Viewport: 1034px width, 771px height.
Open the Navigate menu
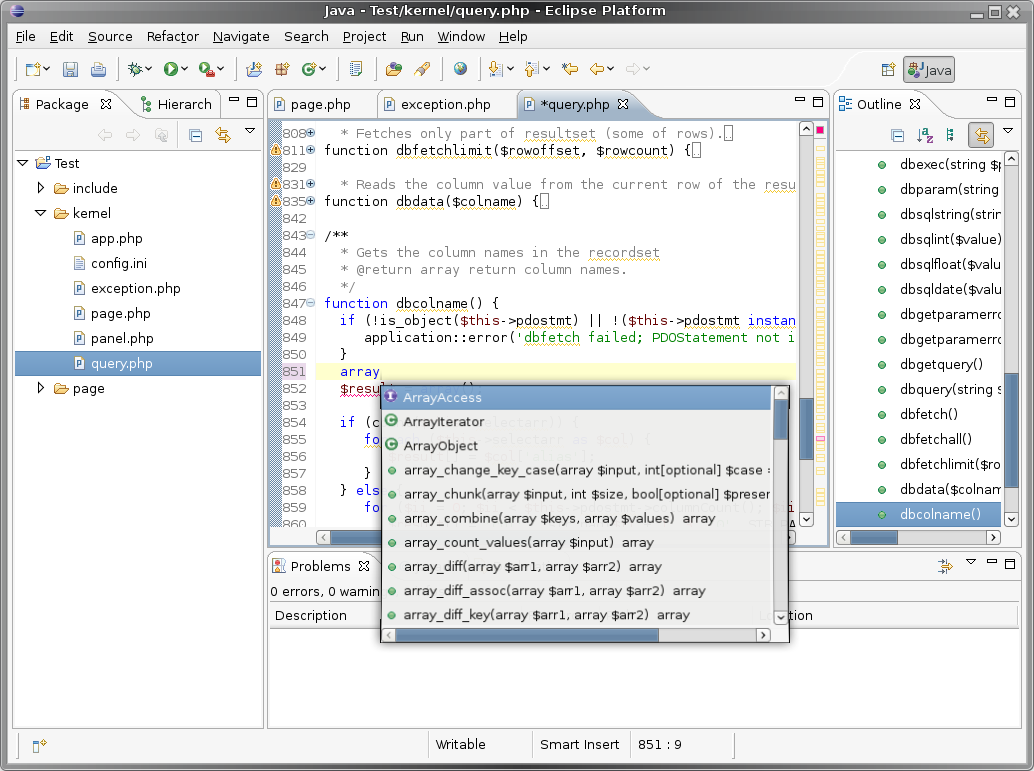tap(241, 37)
